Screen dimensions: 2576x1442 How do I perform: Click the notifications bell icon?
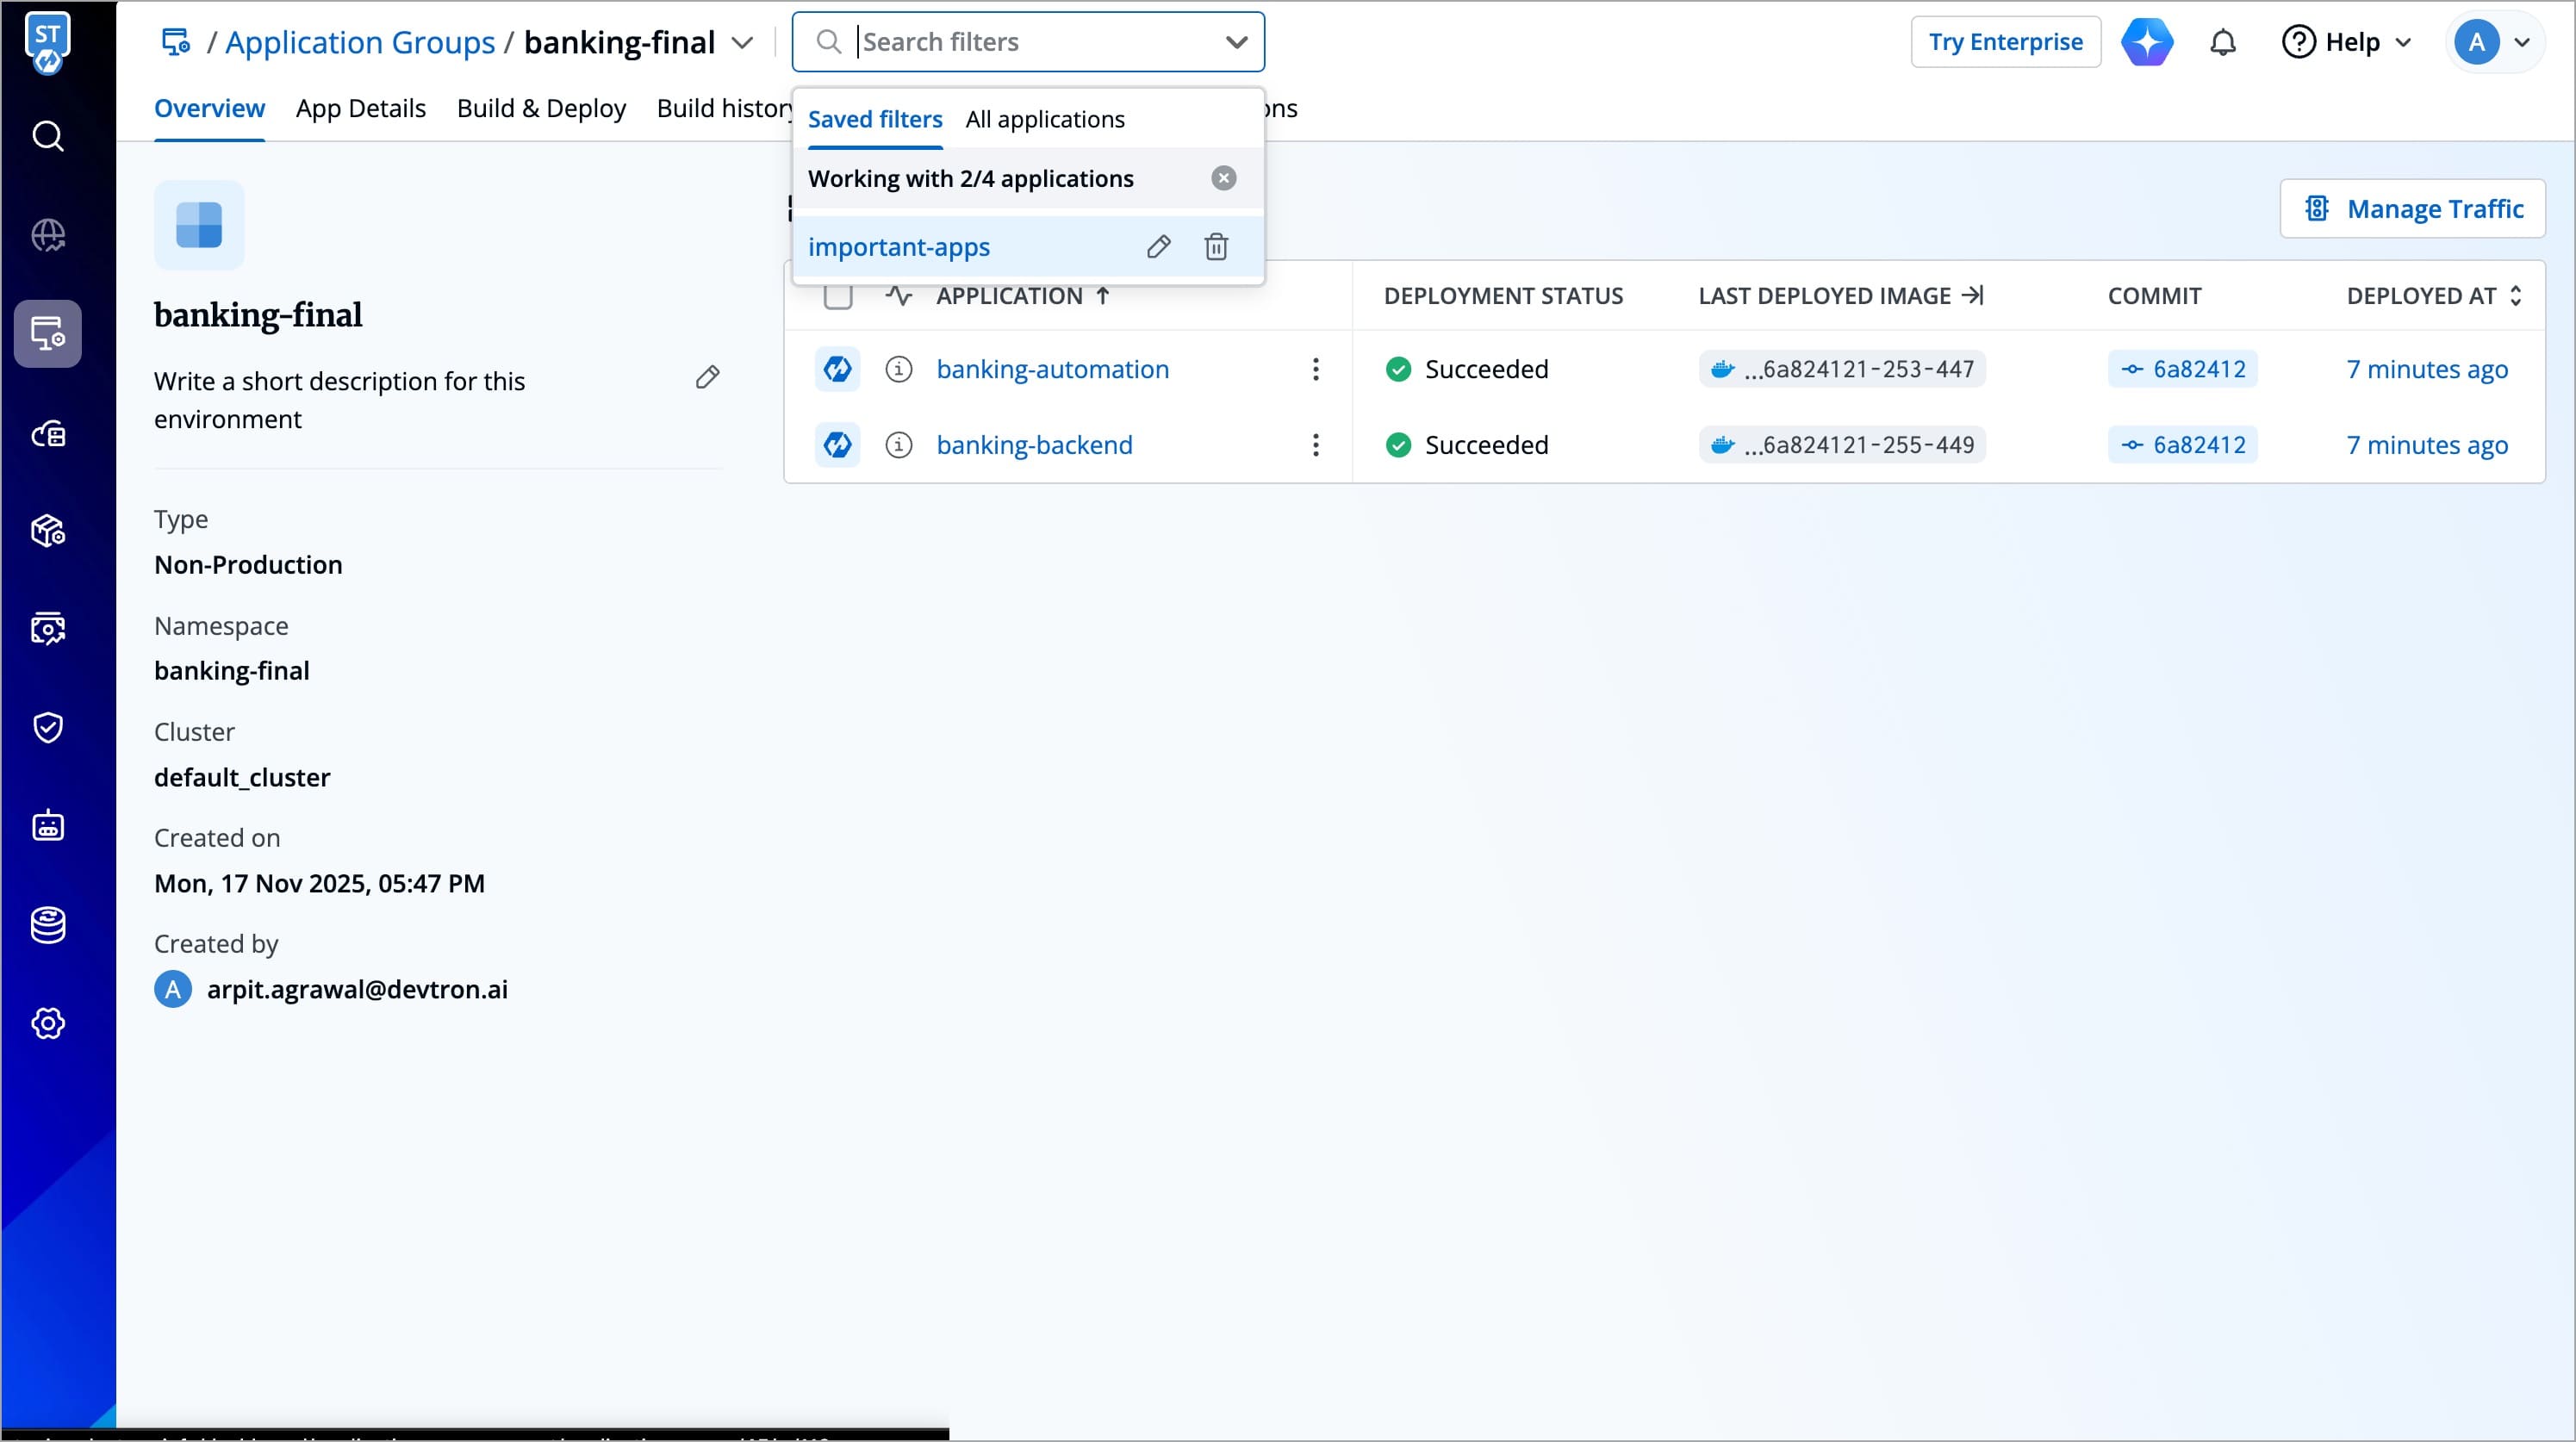pos(2222,42)
